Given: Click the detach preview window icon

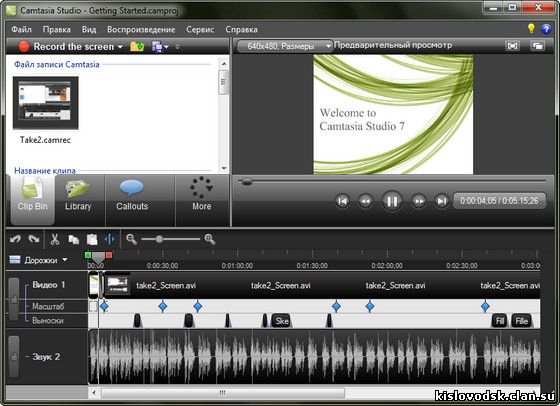Looking at the screenshot, I should [x=538, y=46].
